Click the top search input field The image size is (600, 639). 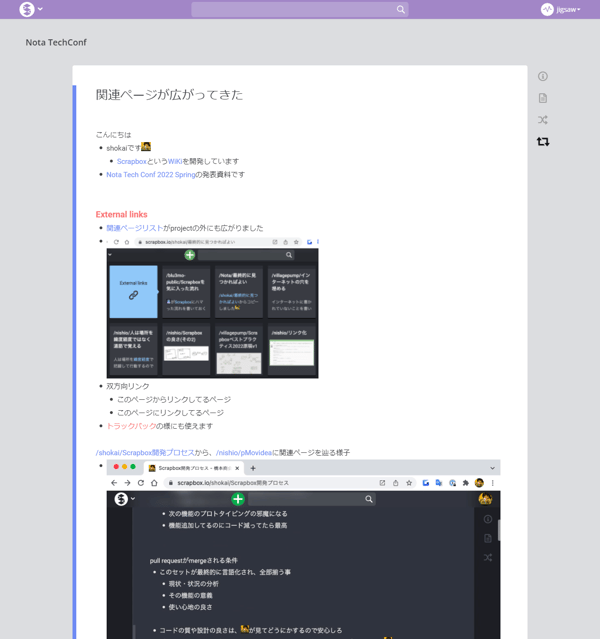pyautogui.click(x=300, y=9)
